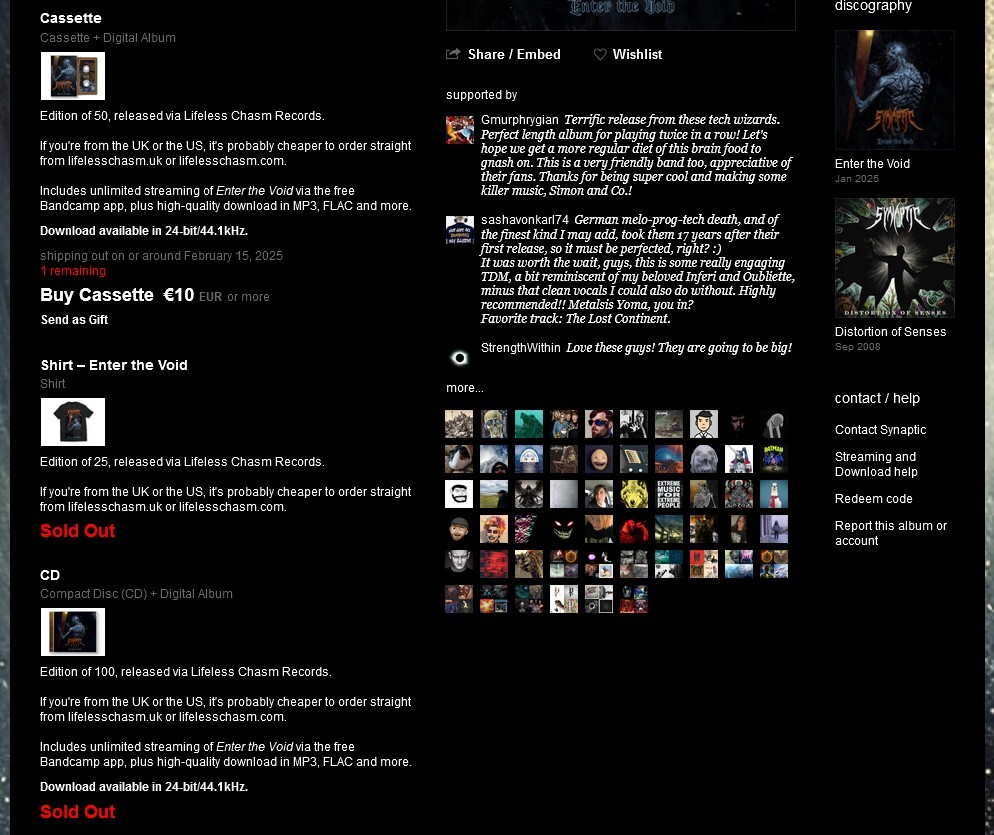Click the Wishlist heart icon
The height and width of the screenshot is (835, 994).
click(600, 55)
